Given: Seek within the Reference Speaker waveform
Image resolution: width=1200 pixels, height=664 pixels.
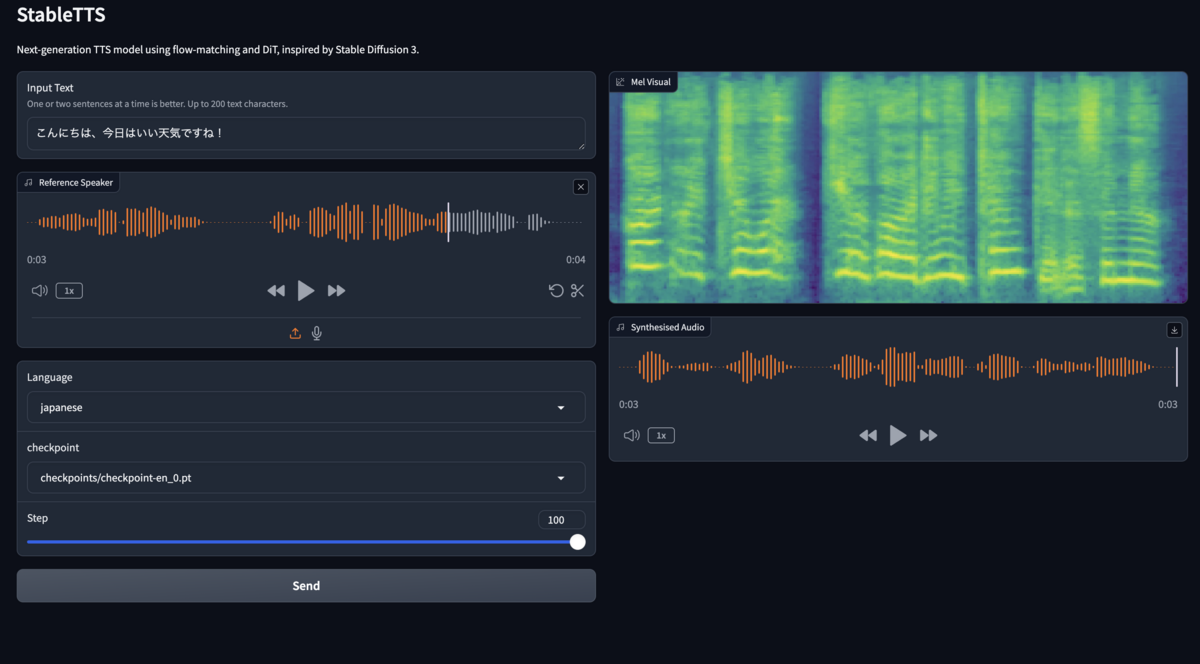Looking at the screenshot, I should (x=306, y=222).
